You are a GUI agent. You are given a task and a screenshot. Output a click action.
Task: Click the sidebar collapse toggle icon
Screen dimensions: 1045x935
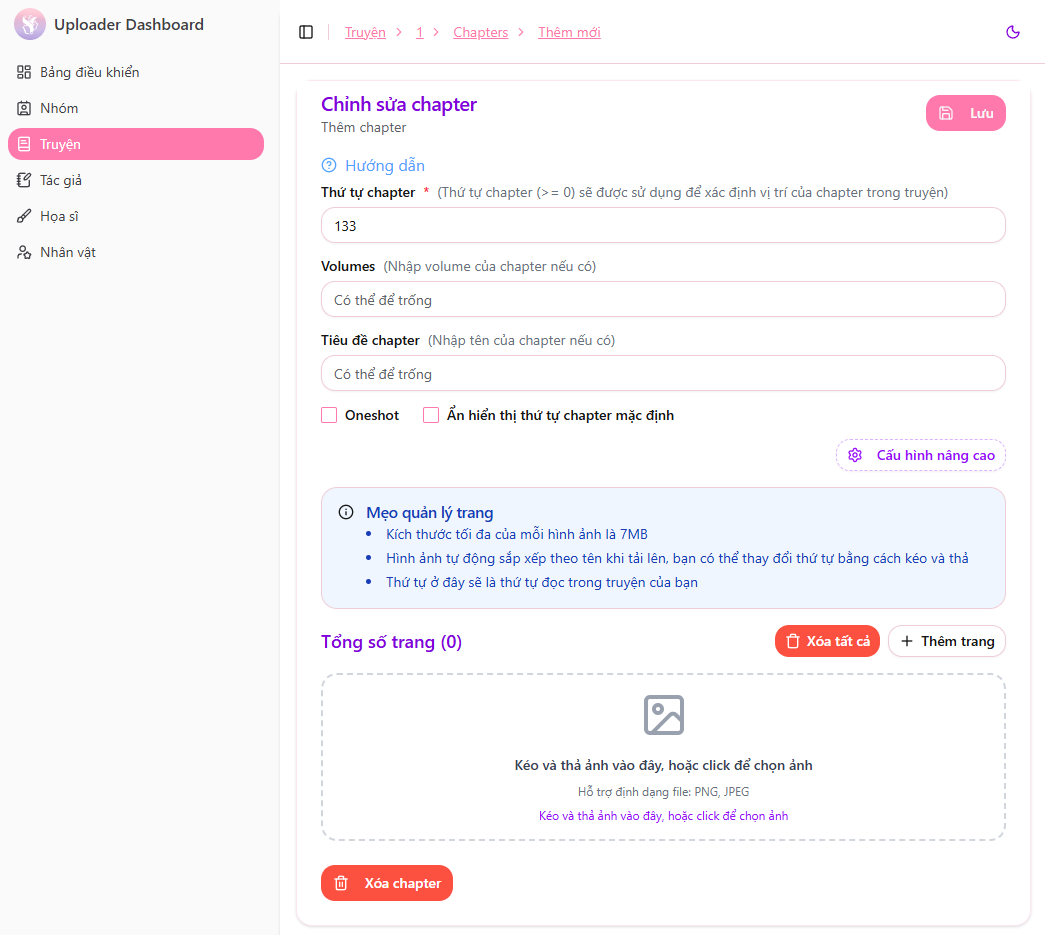click(x=306, y=32)
